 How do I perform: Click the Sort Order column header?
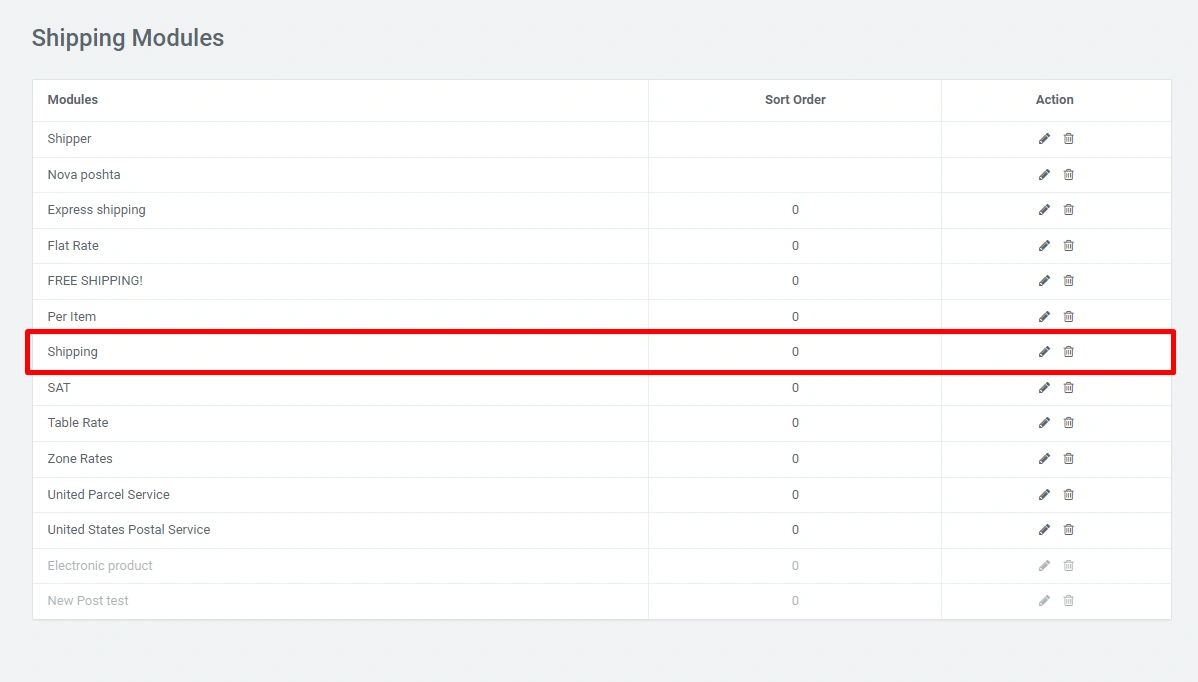795,100
